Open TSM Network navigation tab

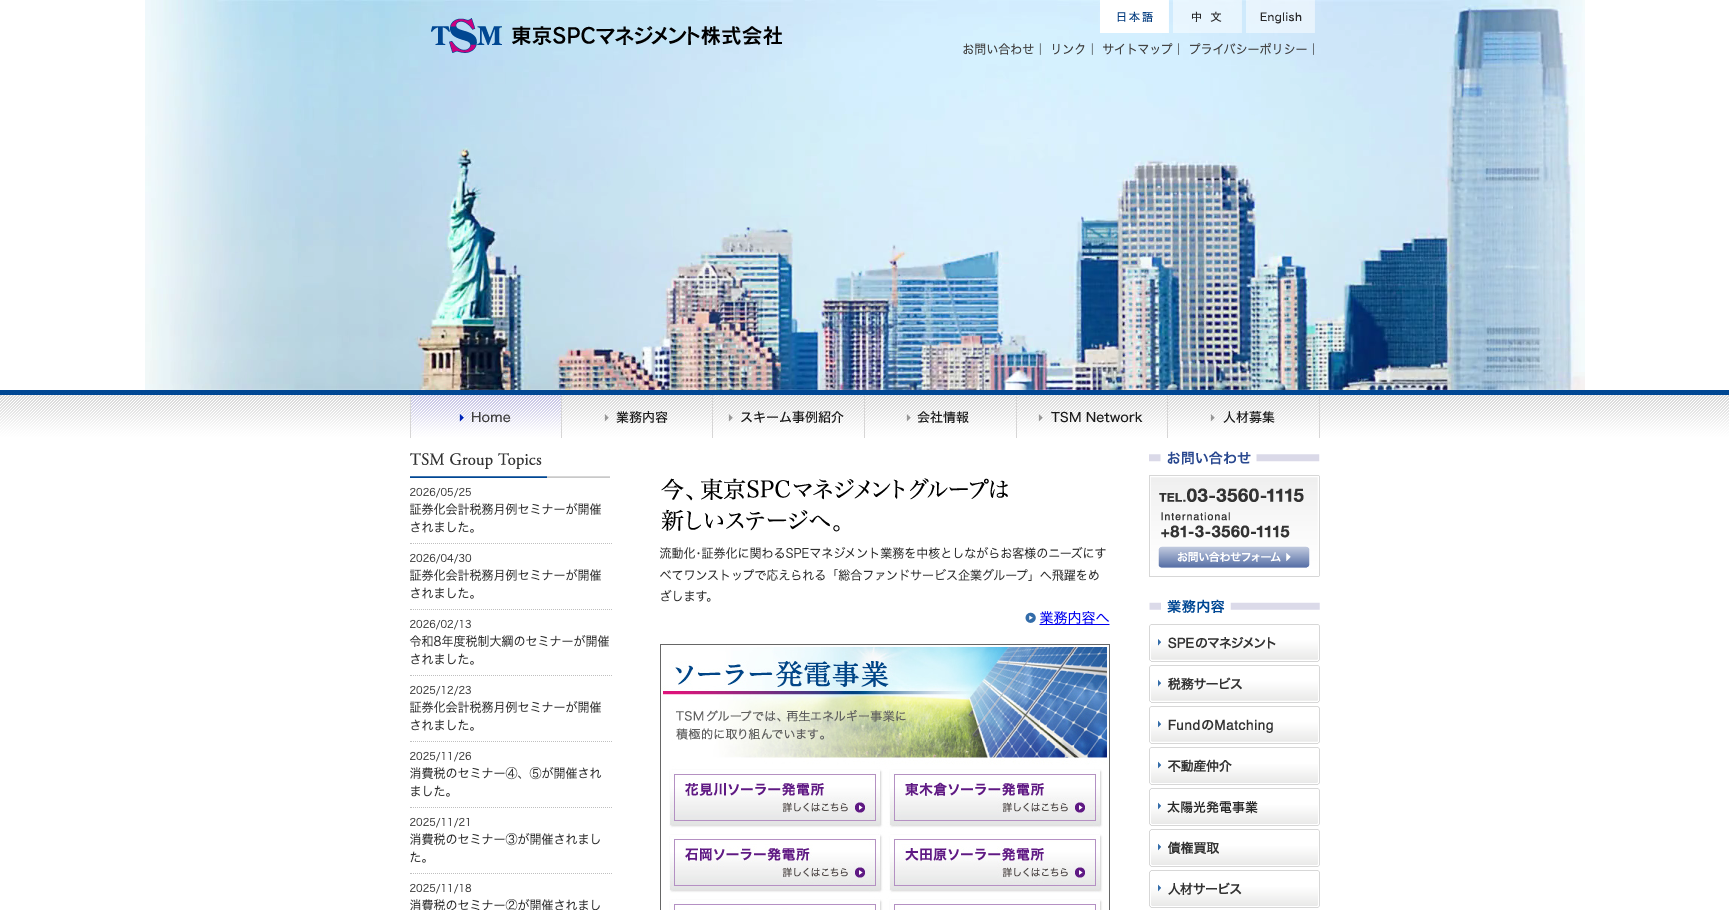point(1092,417)
